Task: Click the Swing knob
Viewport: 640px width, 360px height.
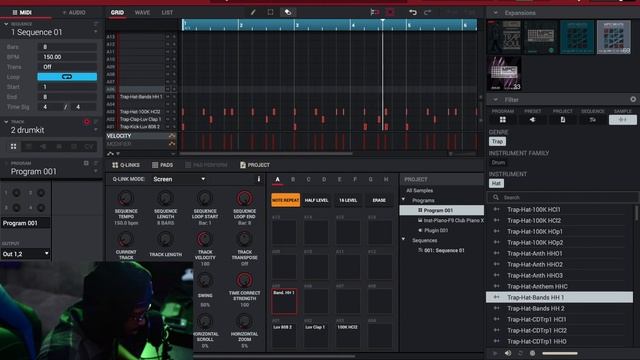Action: [204, 280]
